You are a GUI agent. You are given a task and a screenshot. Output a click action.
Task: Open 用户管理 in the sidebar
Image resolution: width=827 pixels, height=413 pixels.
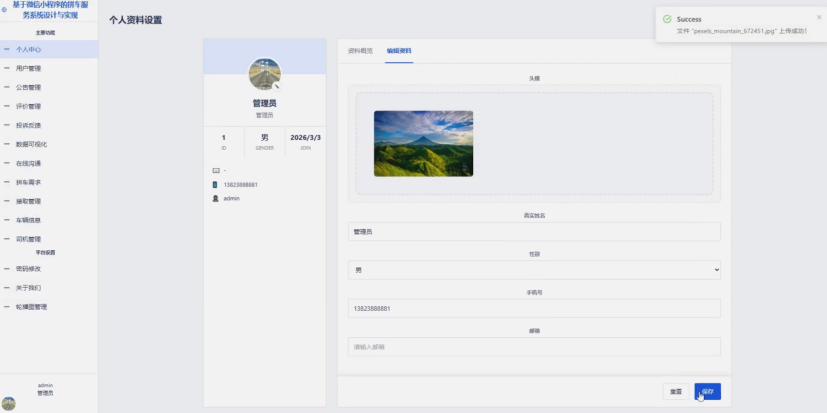coord(49,68)
